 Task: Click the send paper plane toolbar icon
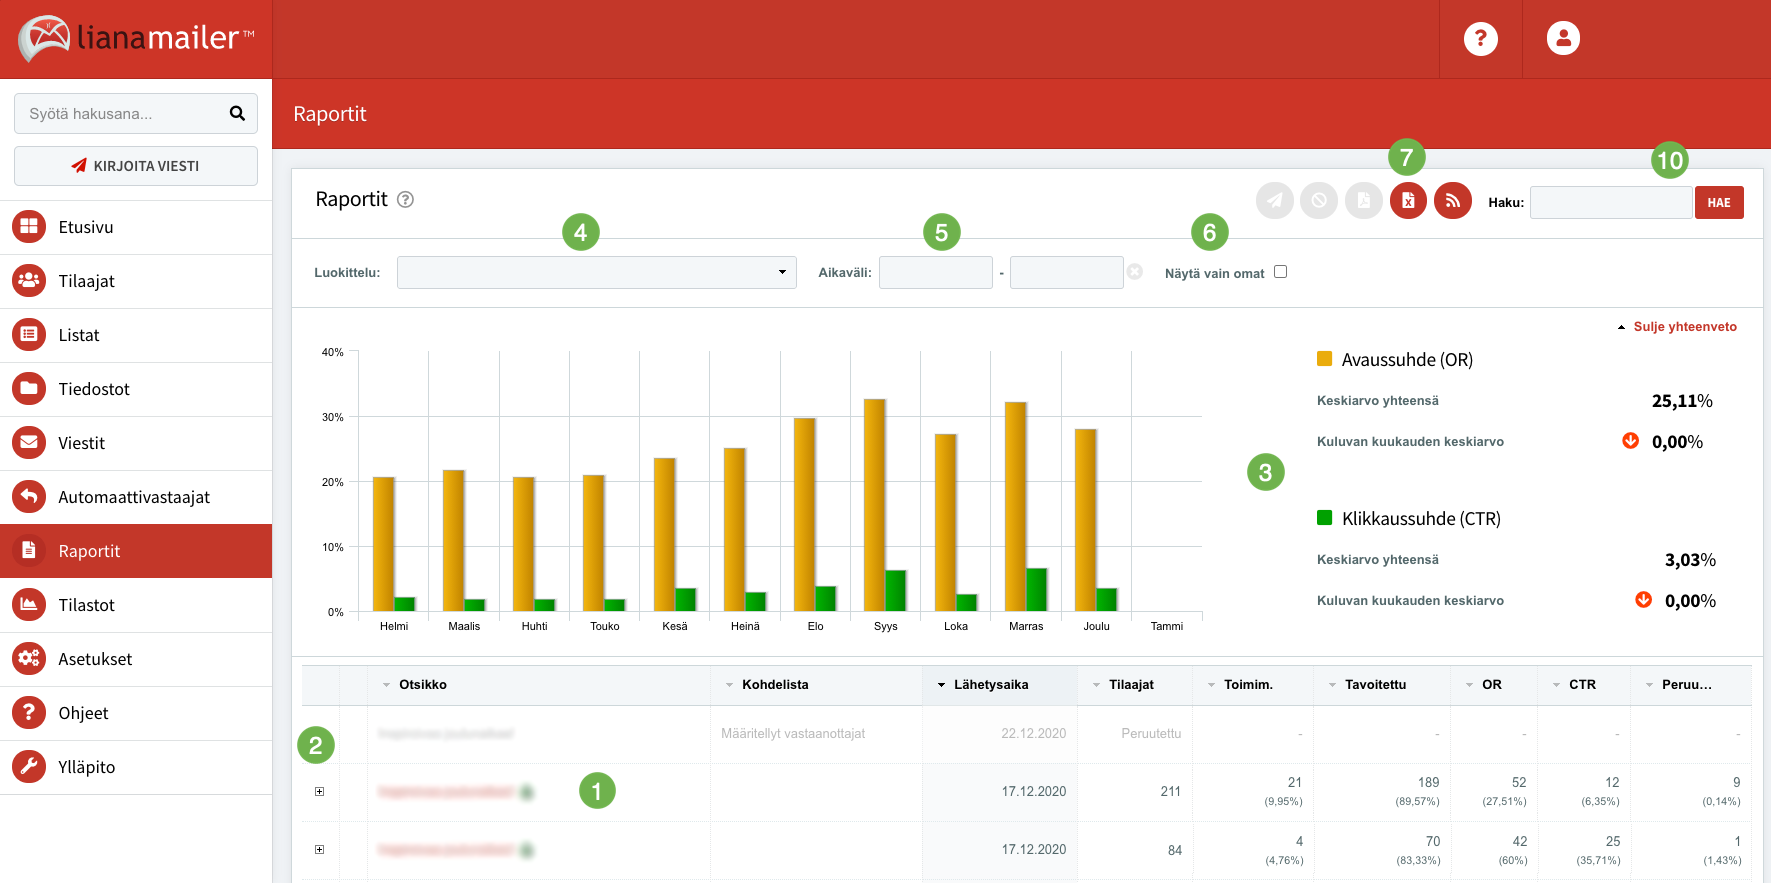tap(1275, 201)
